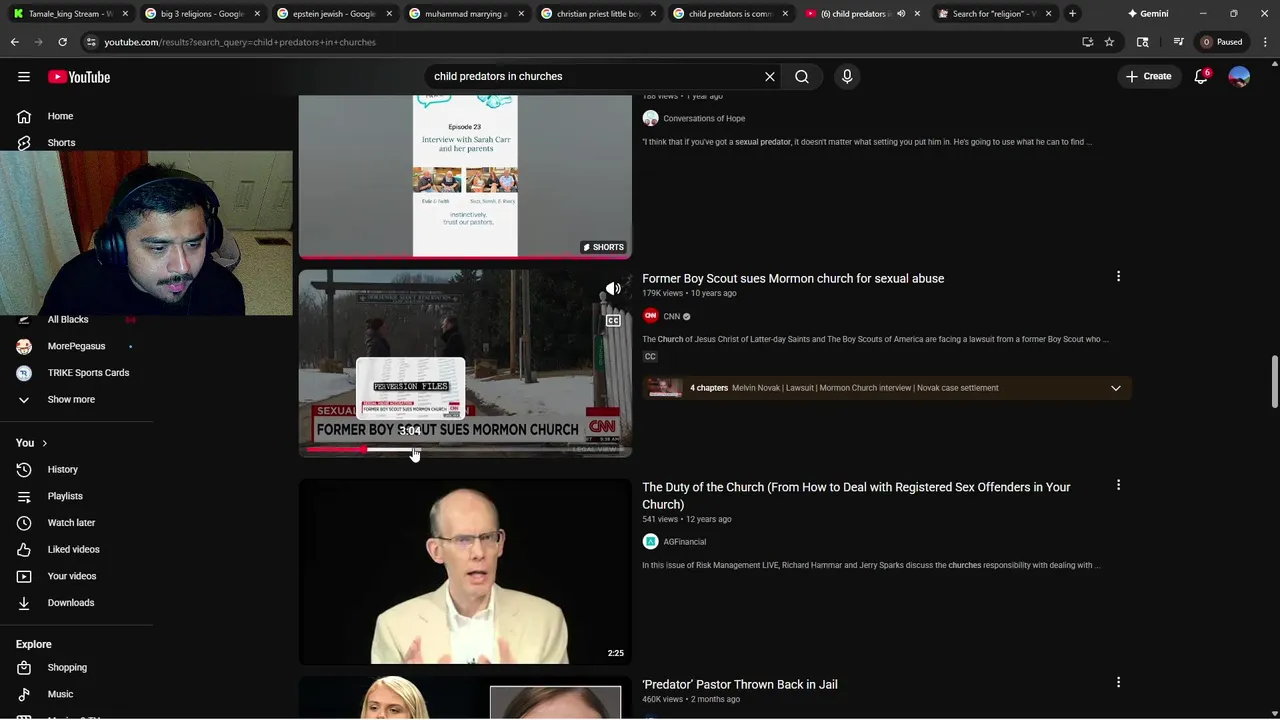Viewport: 1280px width, 720px height.
Task: Open the Conversations of Hope Shorts thumbnail
Action: (465, 176)
